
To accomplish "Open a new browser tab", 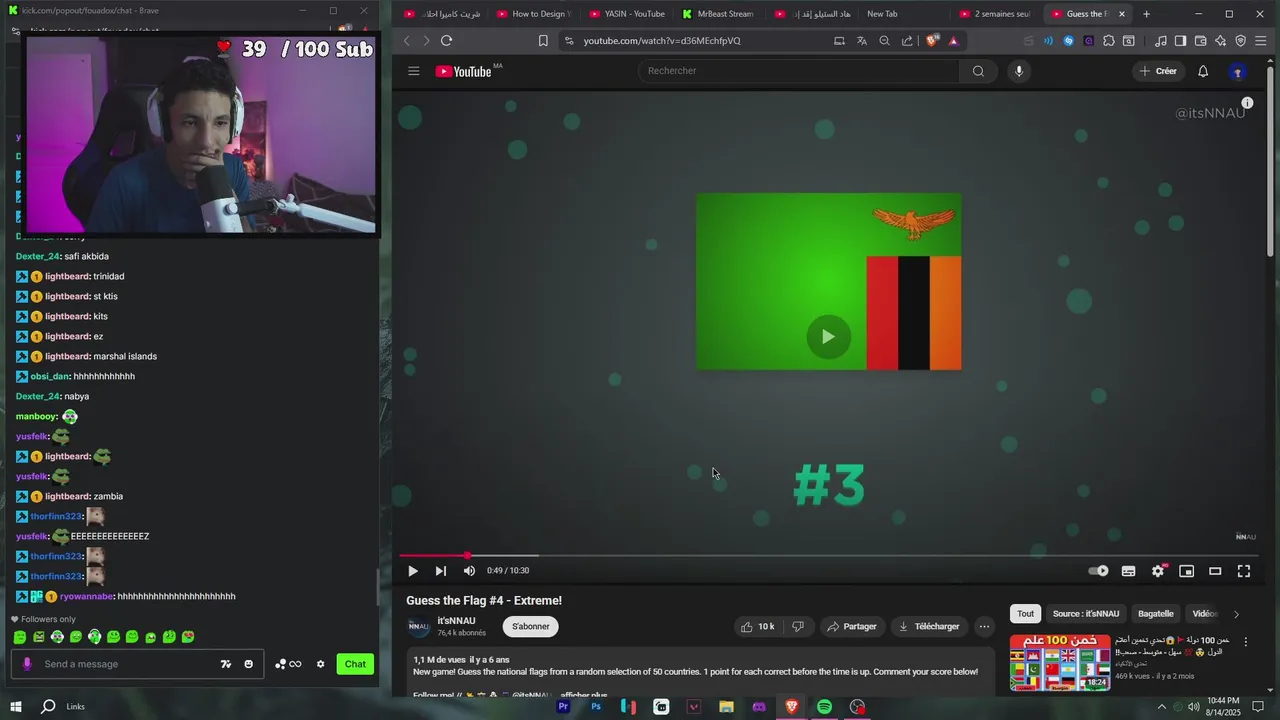I will click(1146, 14).
